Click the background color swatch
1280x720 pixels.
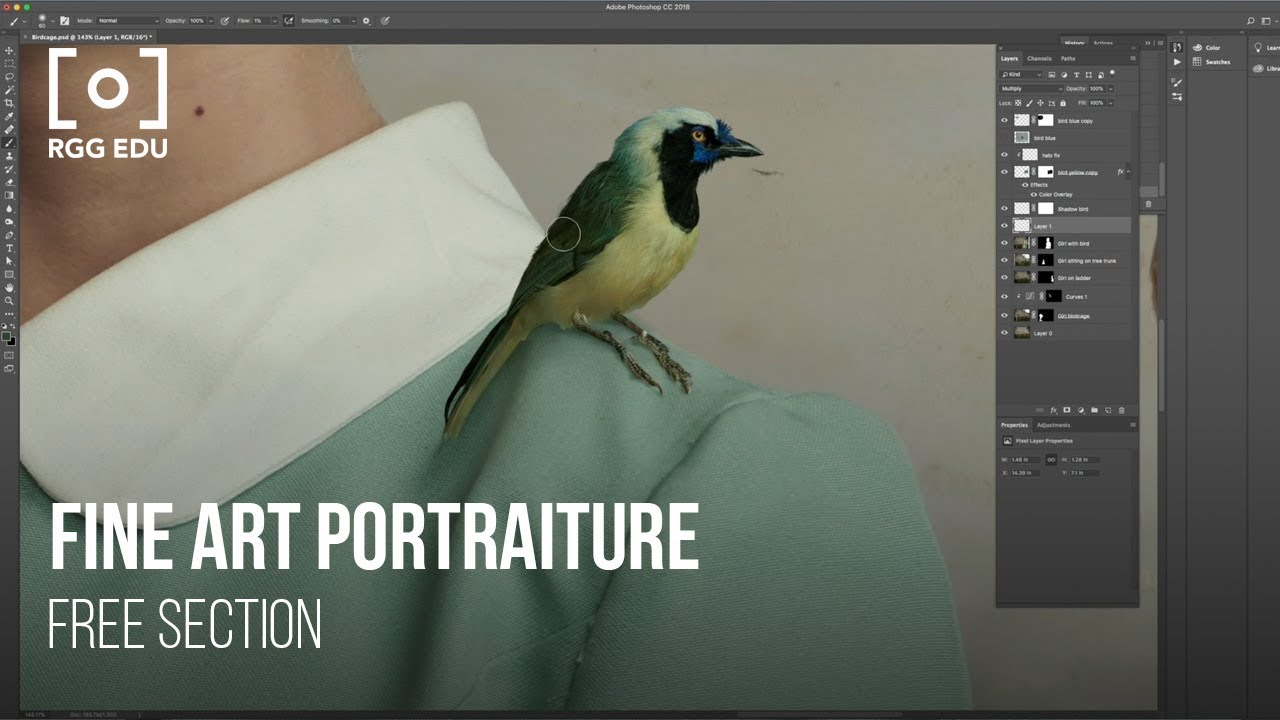pyautogui.click(x=12, y=341)
